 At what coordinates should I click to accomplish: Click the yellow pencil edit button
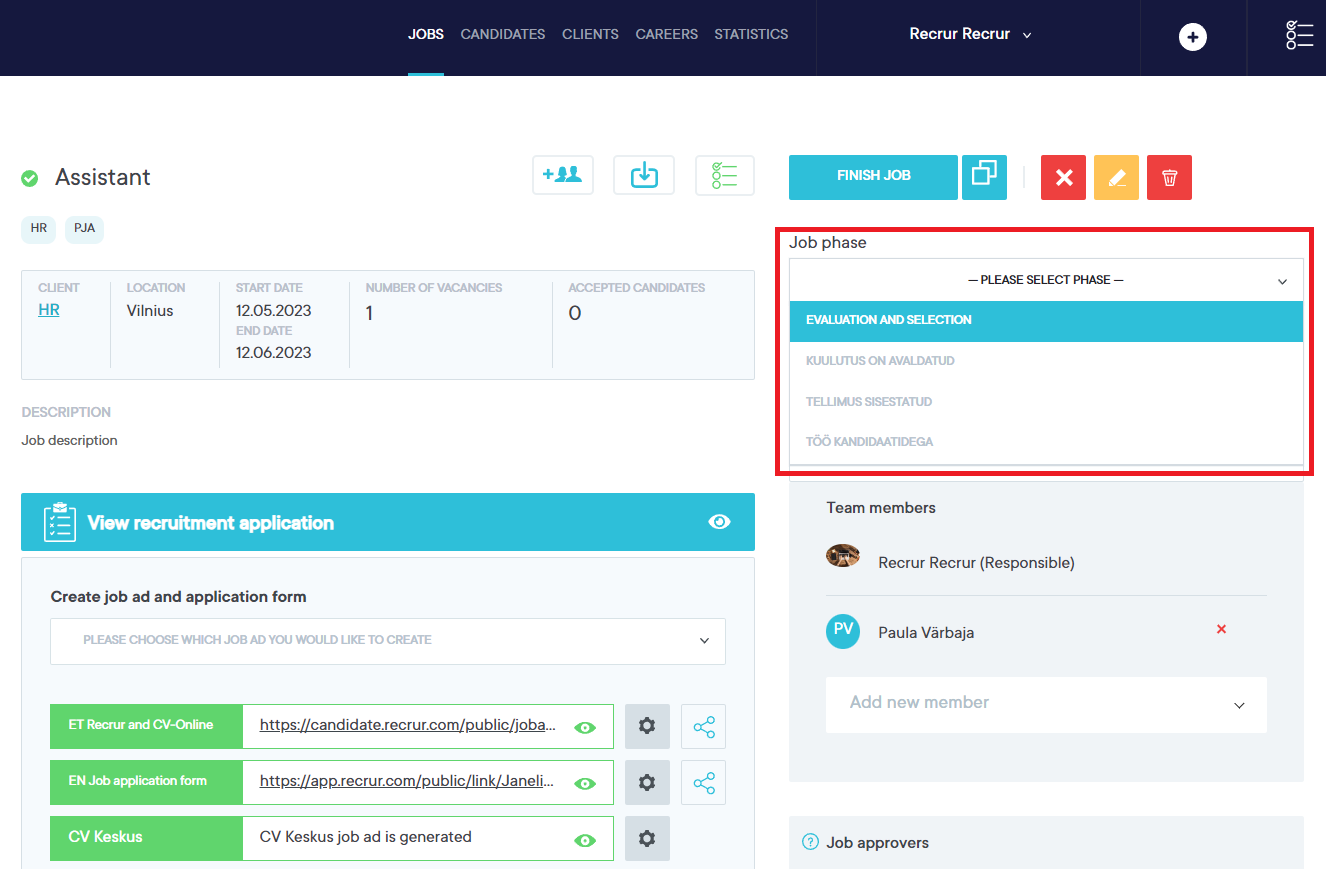pos(1116,178)
